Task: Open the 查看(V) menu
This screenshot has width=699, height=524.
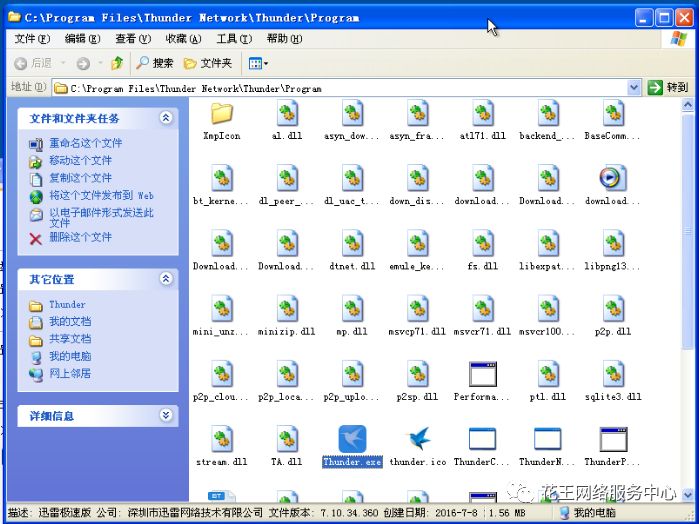Action: tap(132, 38)
